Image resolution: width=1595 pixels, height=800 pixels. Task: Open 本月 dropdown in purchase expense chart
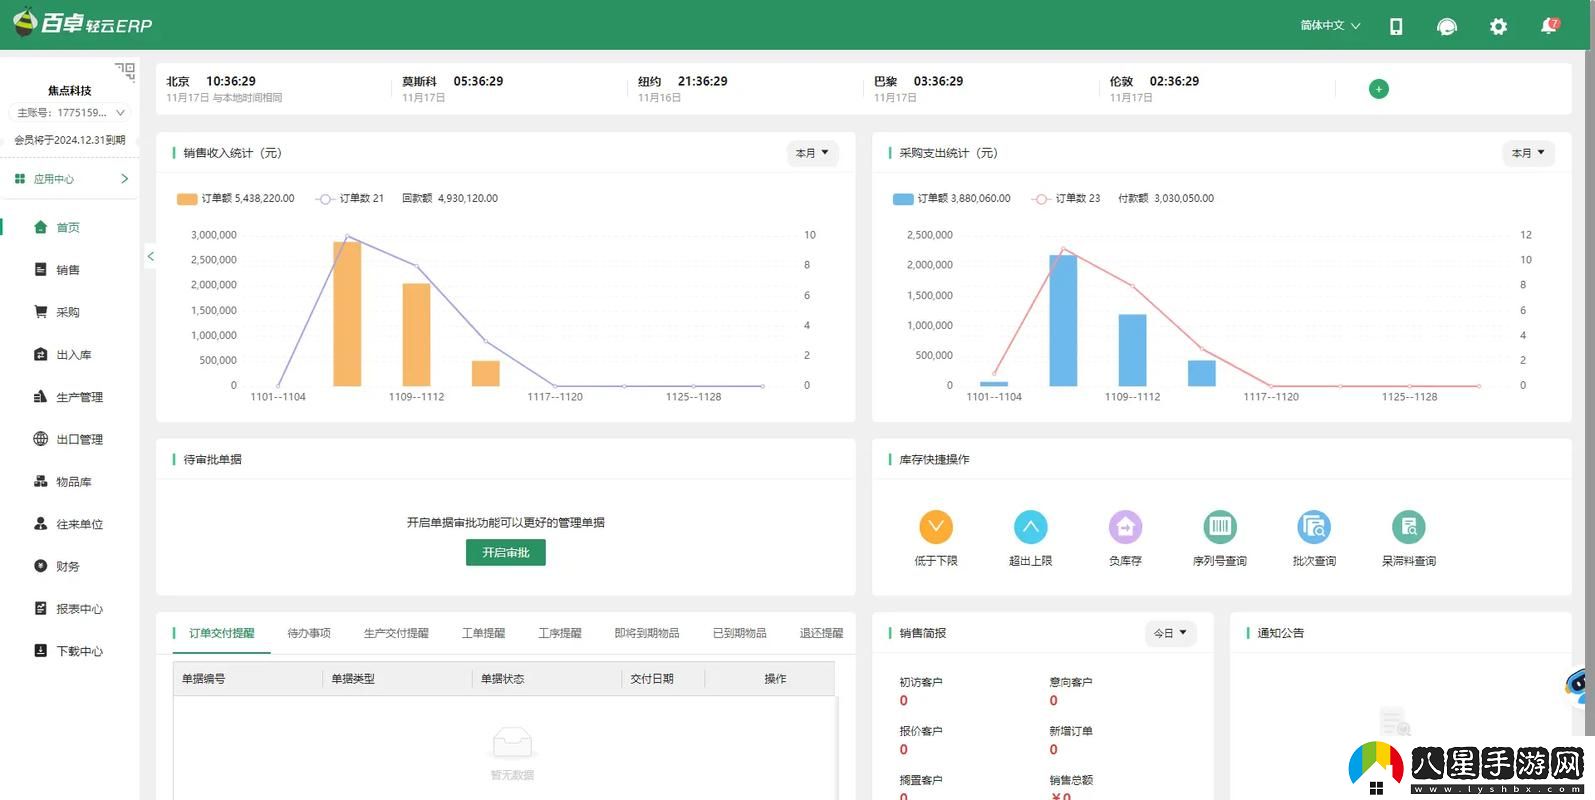[1528, 153]
